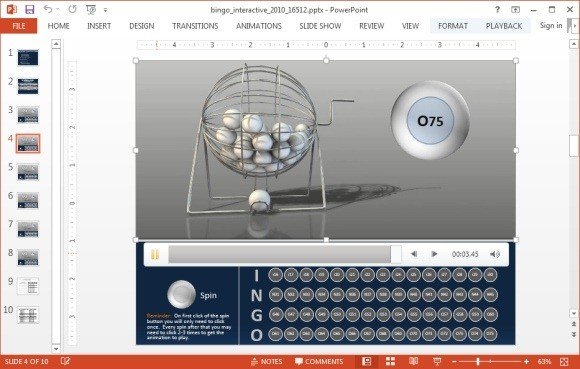Open the PLAYBACK ribbon tab
580x369 pixels.
point(504,26)
